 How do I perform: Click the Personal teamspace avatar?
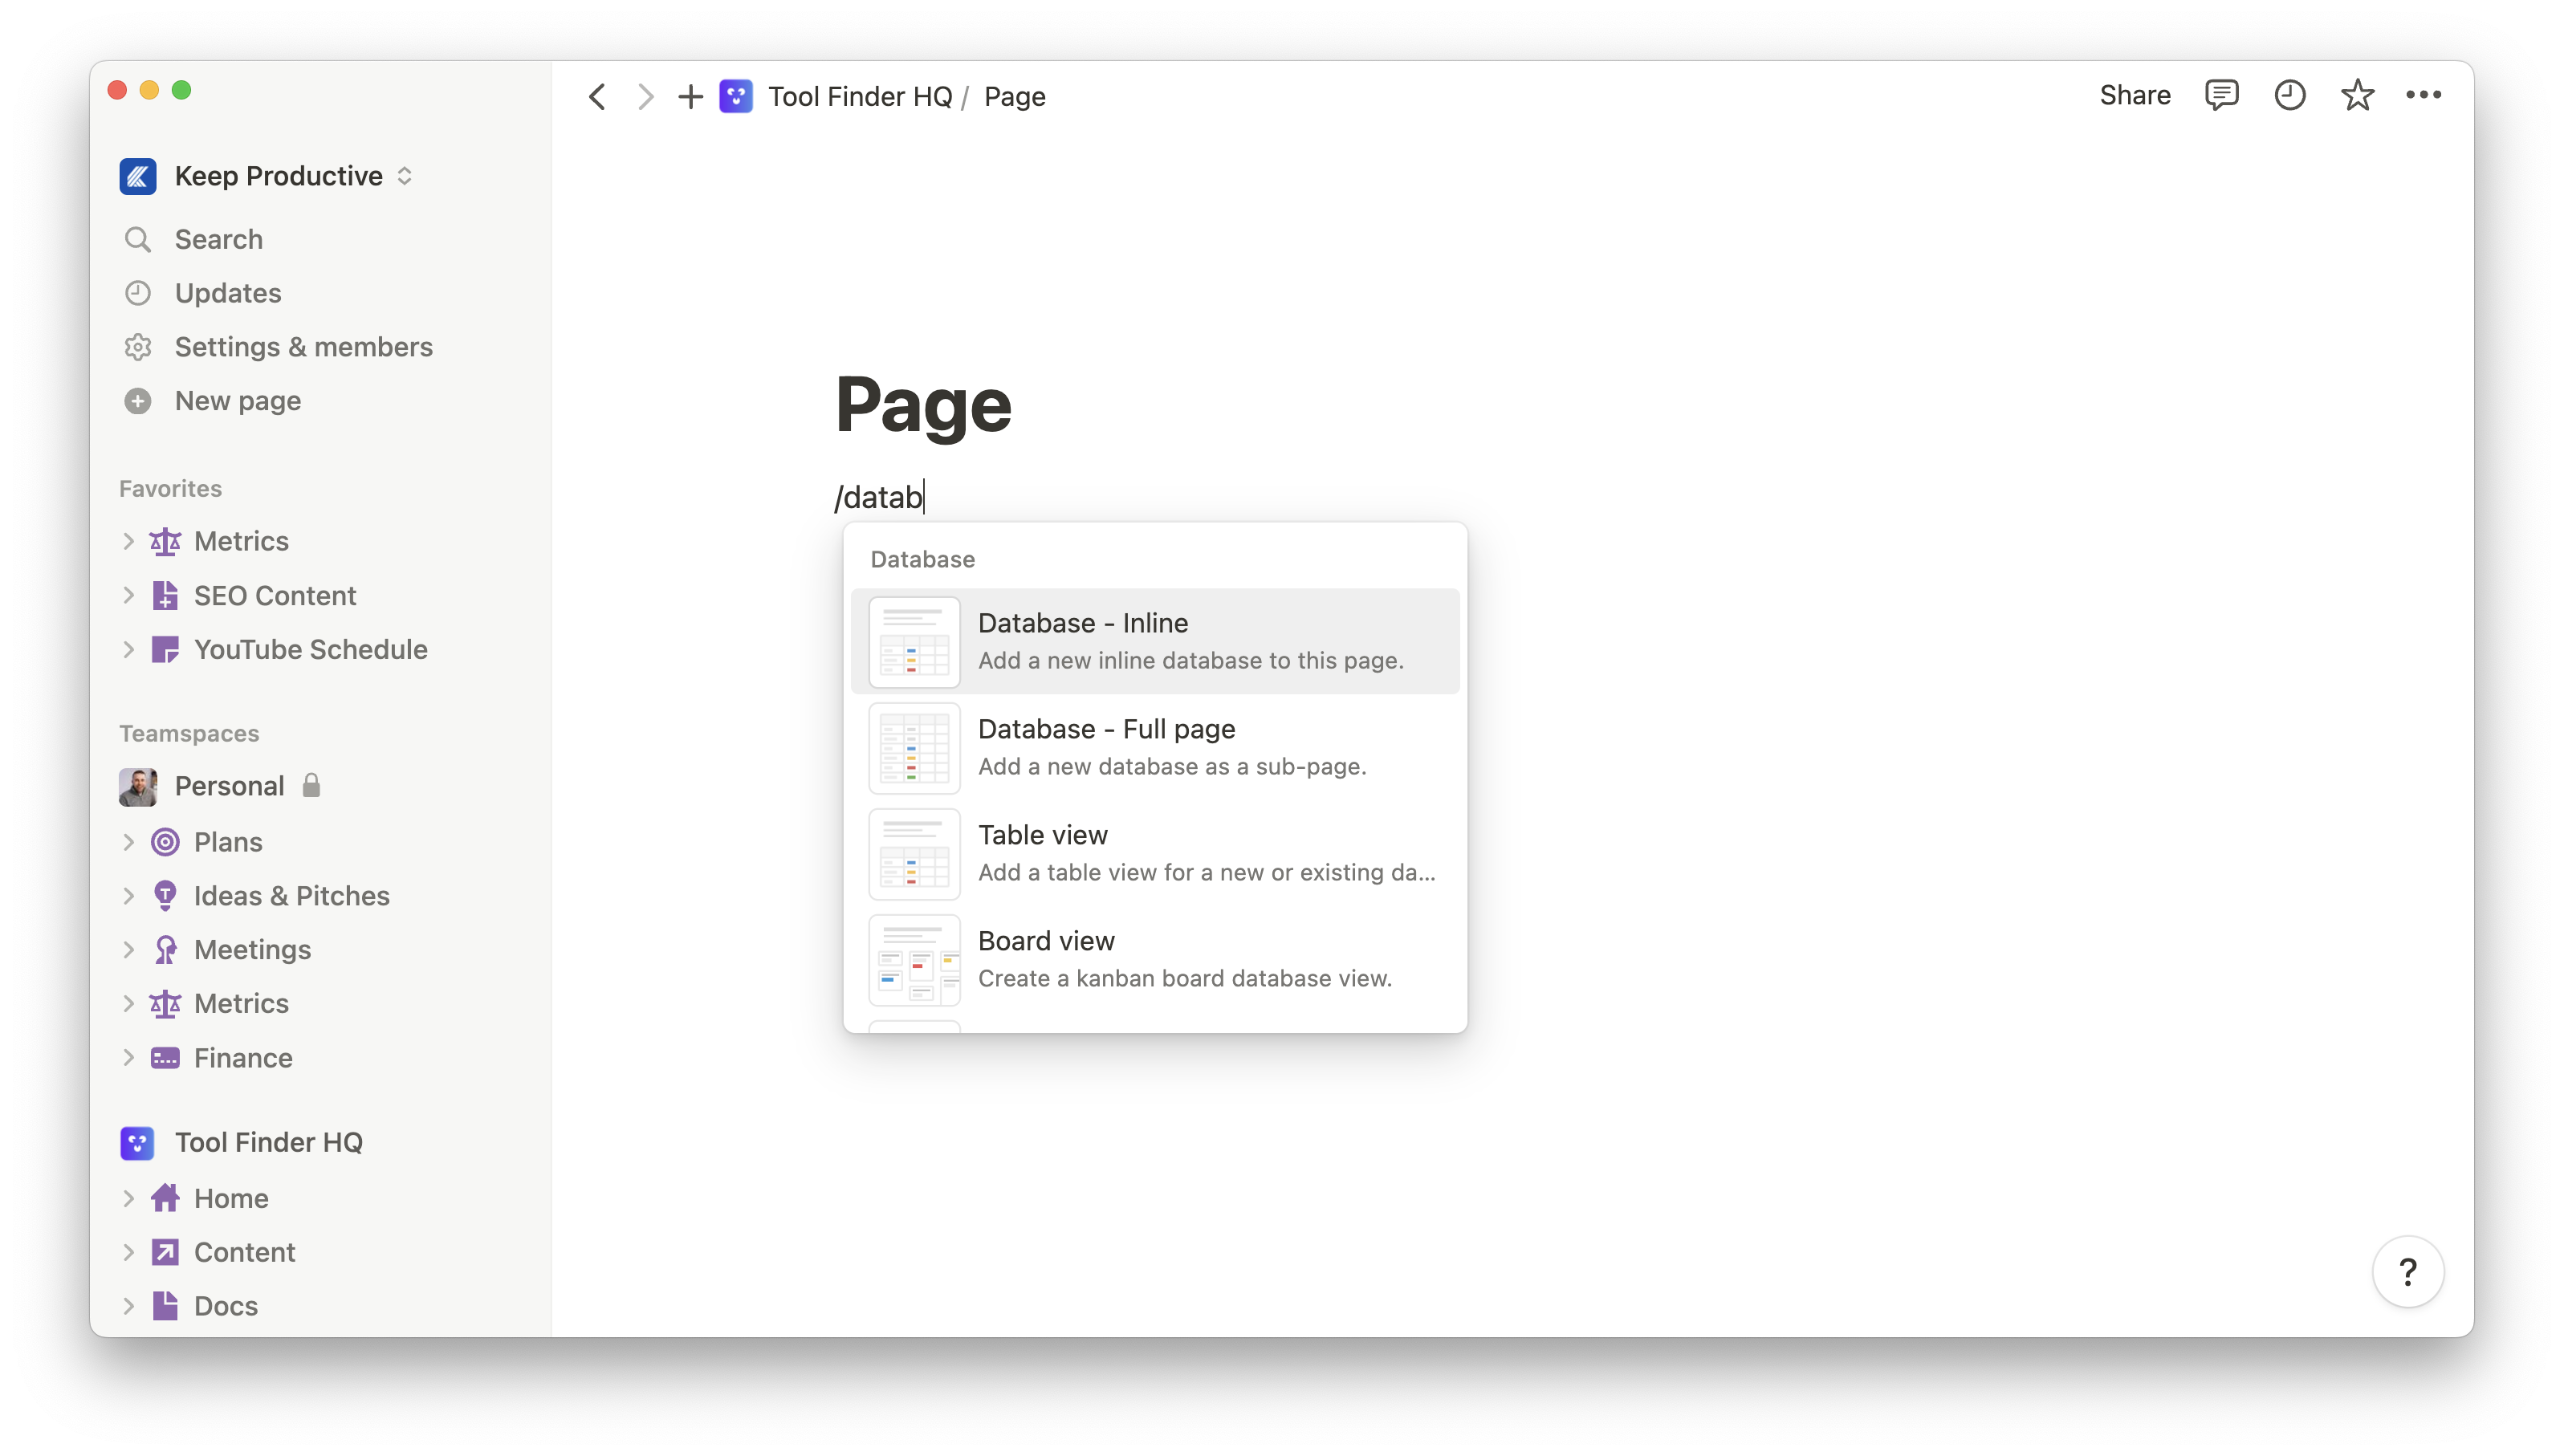(139, 786)
